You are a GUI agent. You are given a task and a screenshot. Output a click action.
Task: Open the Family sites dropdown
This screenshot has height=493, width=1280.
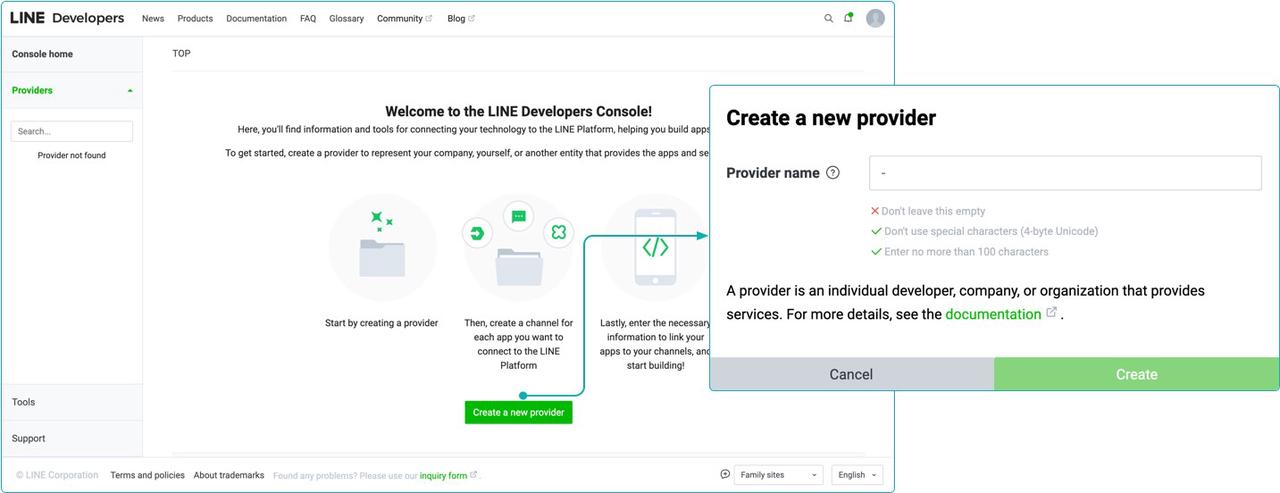778,475
